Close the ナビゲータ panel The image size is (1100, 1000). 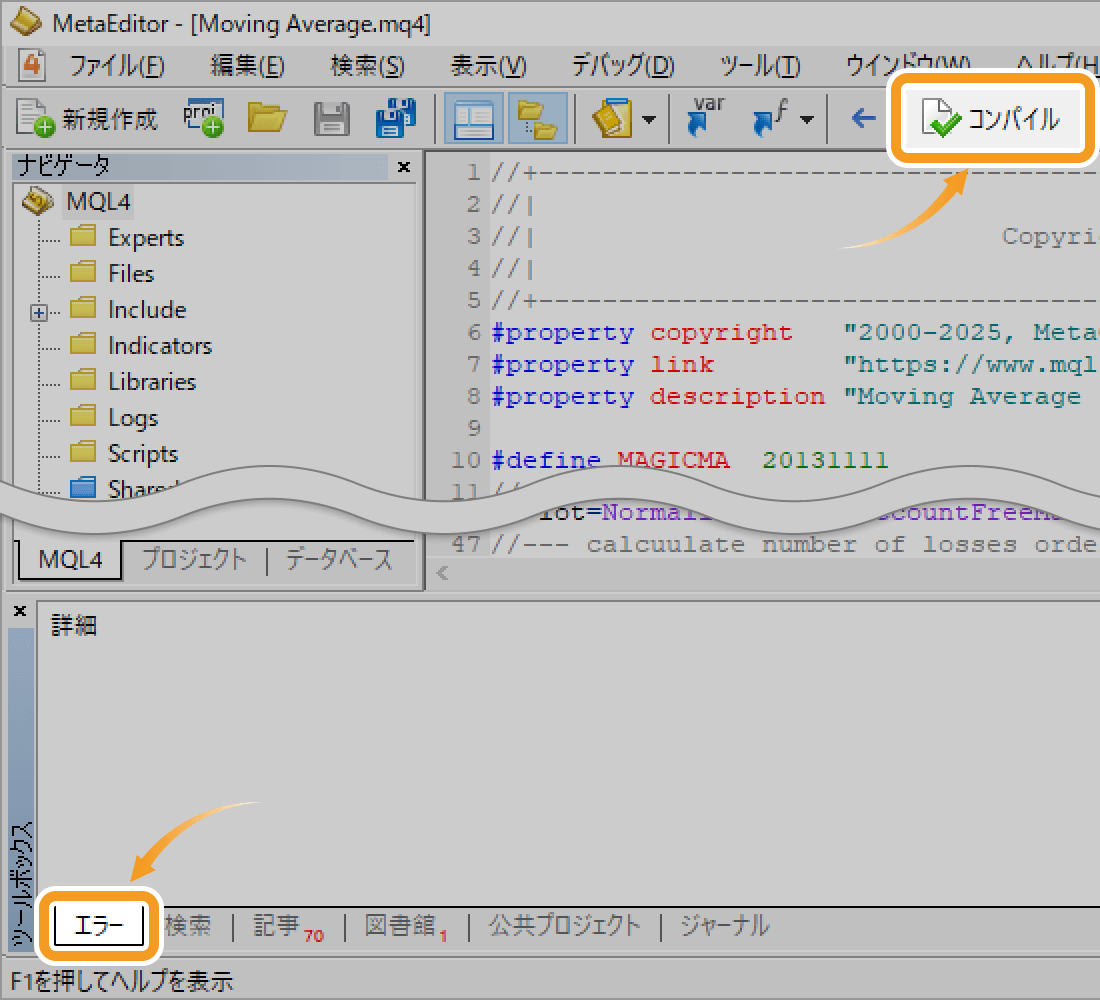(404, 167)
